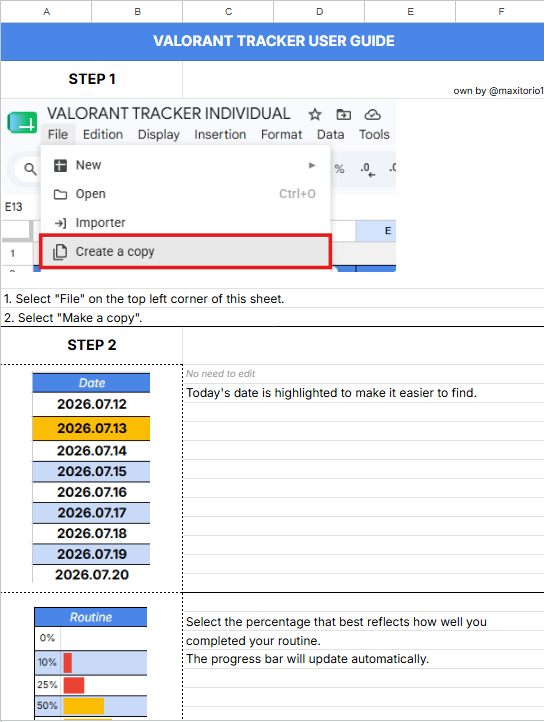This screenshot has width=544, height=722.
Task: Click the 25% routine value
Action: (x=47, y=685)
